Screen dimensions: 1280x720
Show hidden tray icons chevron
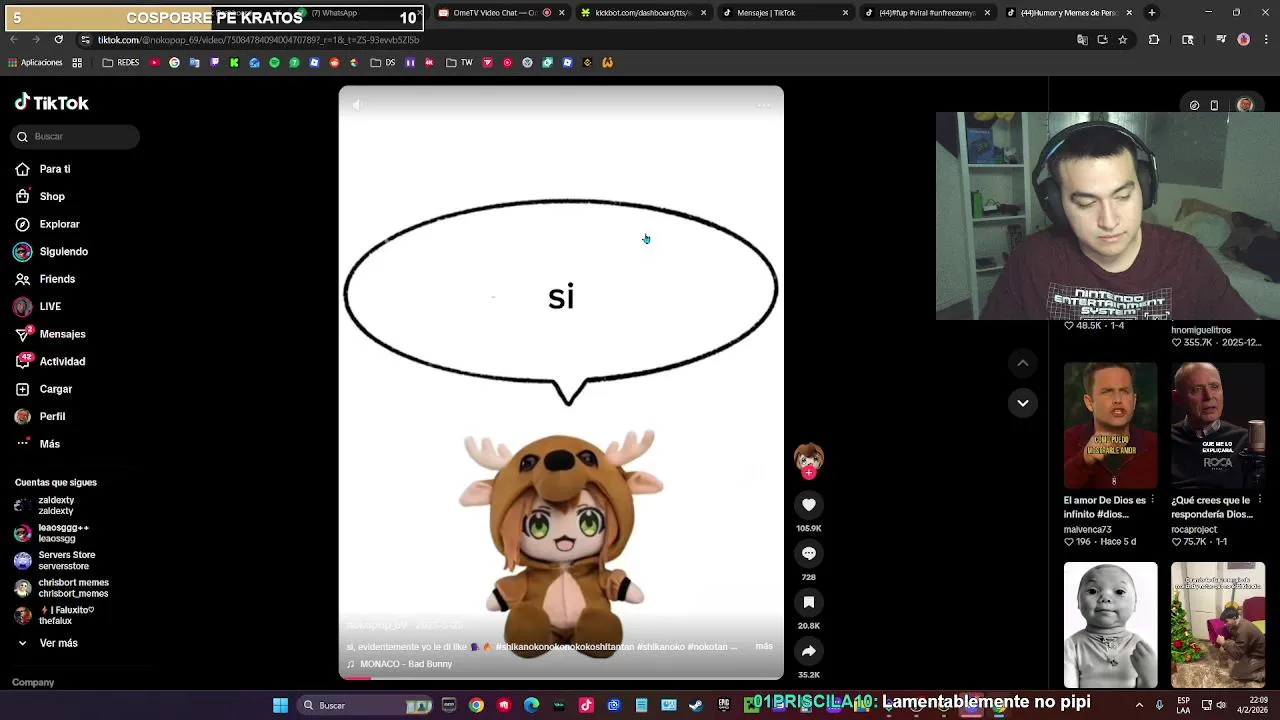click(x=1139, y=705)
